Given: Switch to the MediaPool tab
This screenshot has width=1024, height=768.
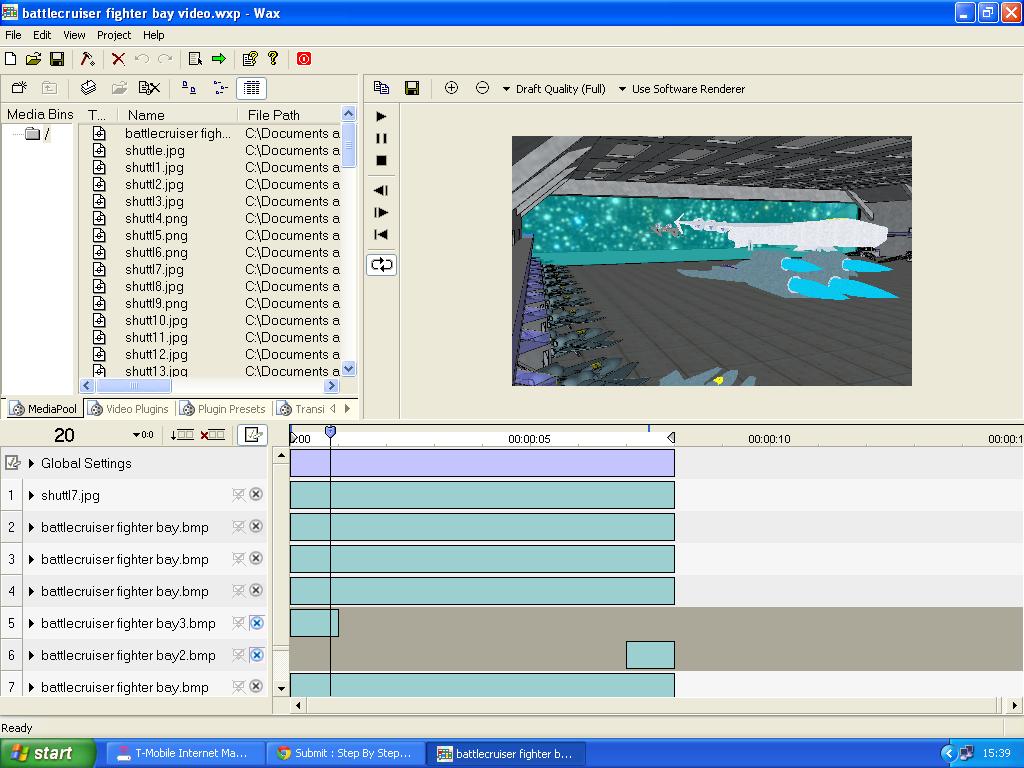Looking at the screenshot, I should coord(45,408).
